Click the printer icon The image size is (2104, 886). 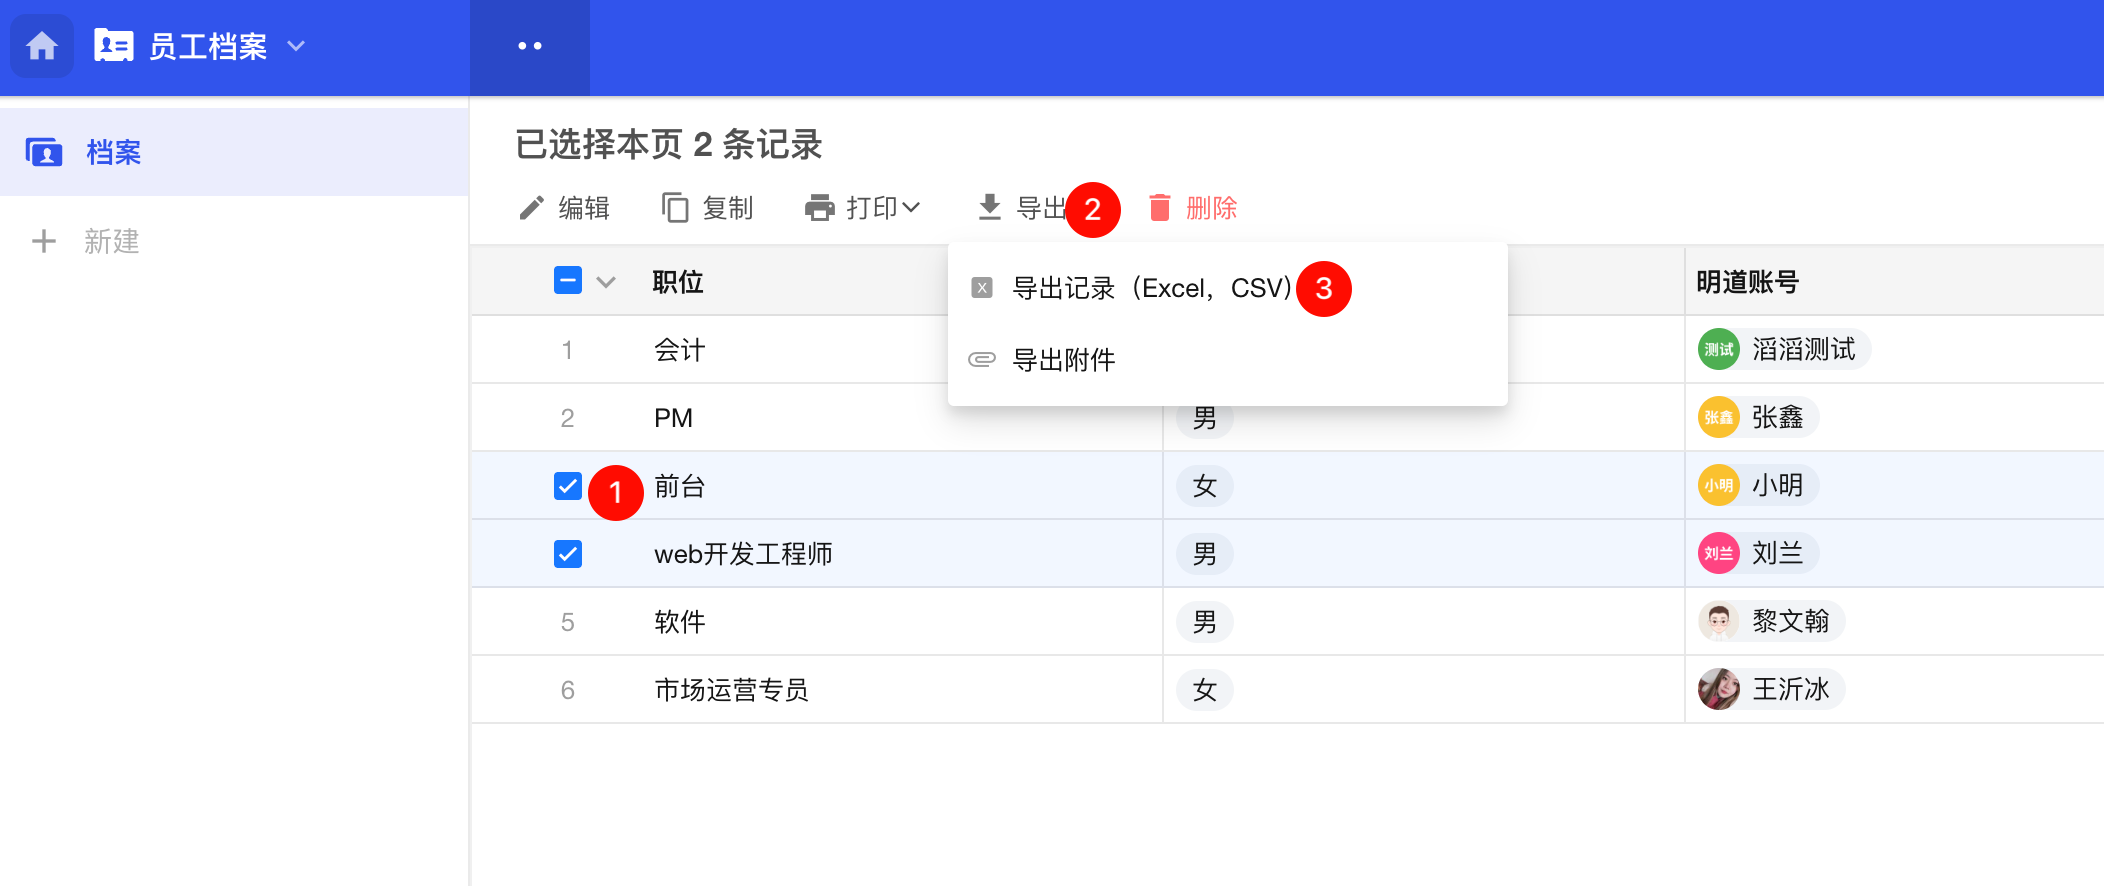click(x=820, y=208)
